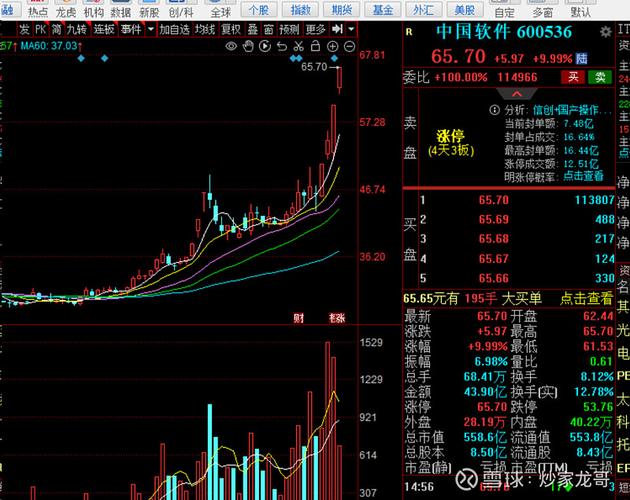Screen dimensions: 630x500
Task: Switch to the 美股 tab
Action: pyautogui.click(x=464, y=10)
